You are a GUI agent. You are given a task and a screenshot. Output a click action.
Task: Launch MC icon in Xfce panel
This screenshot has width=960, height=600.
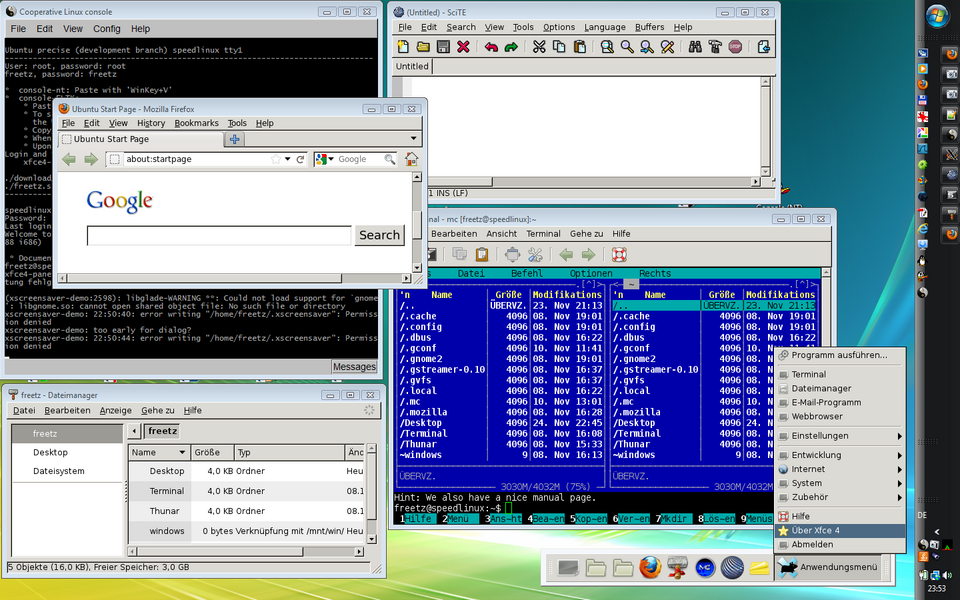[704, 568]
